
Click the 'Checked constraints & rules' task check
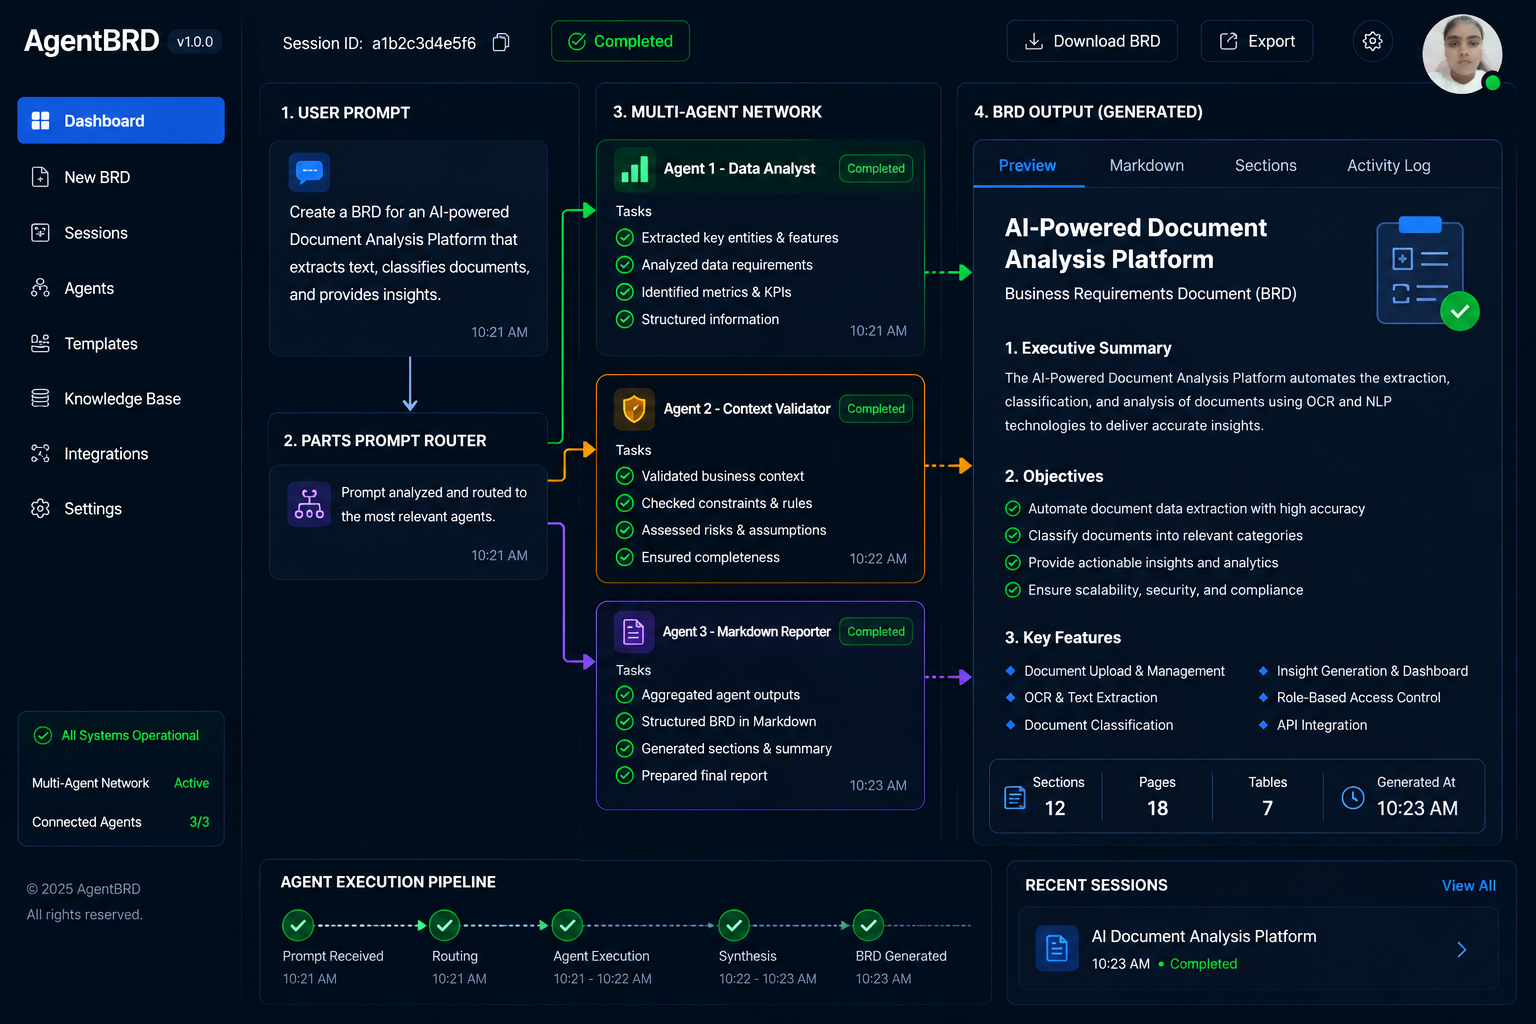point(625,503)
